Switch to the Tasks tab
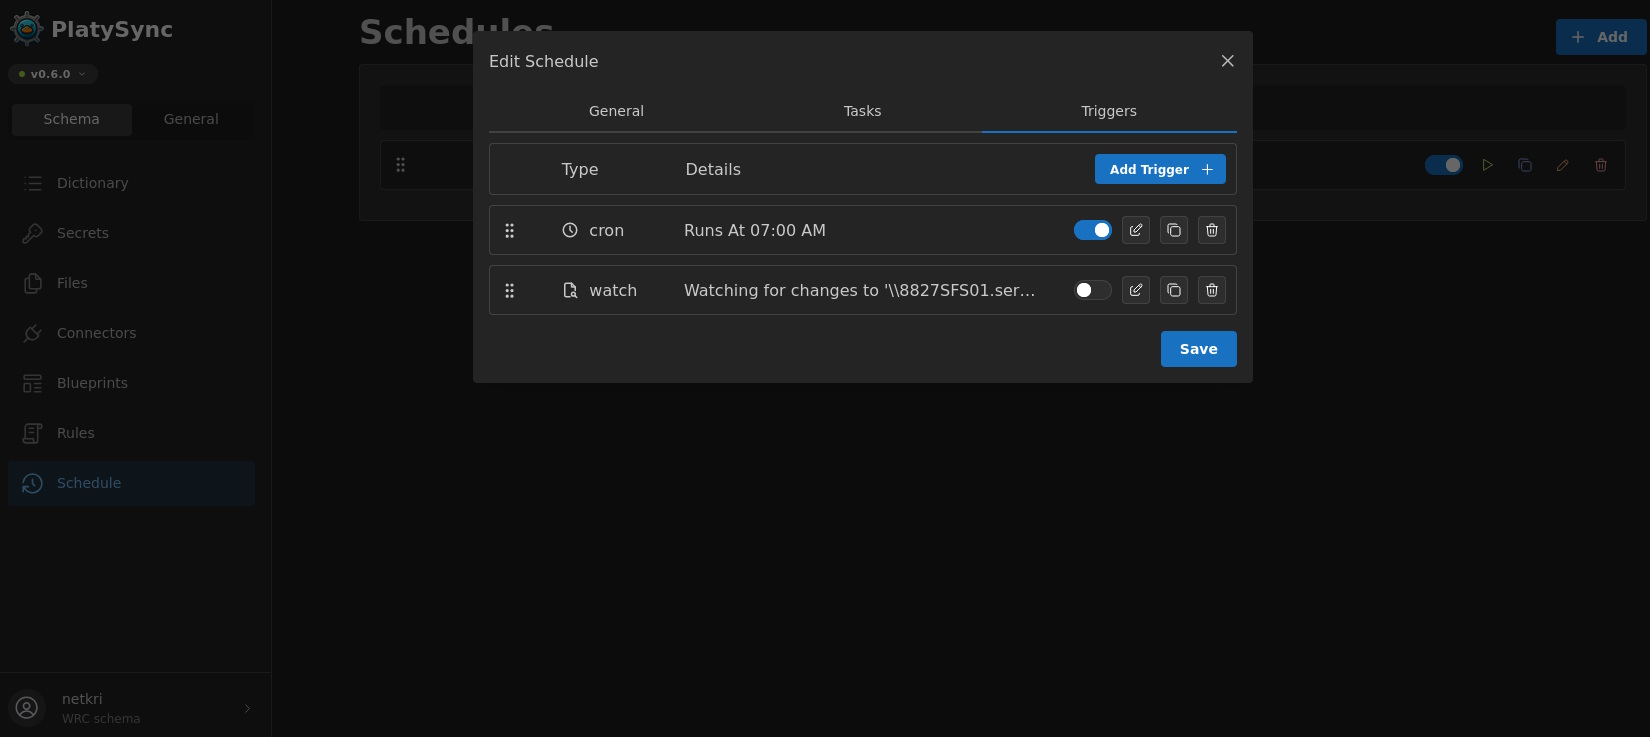Image resolution: width=1650 pixels, height=737 pixels. (862, 111)
